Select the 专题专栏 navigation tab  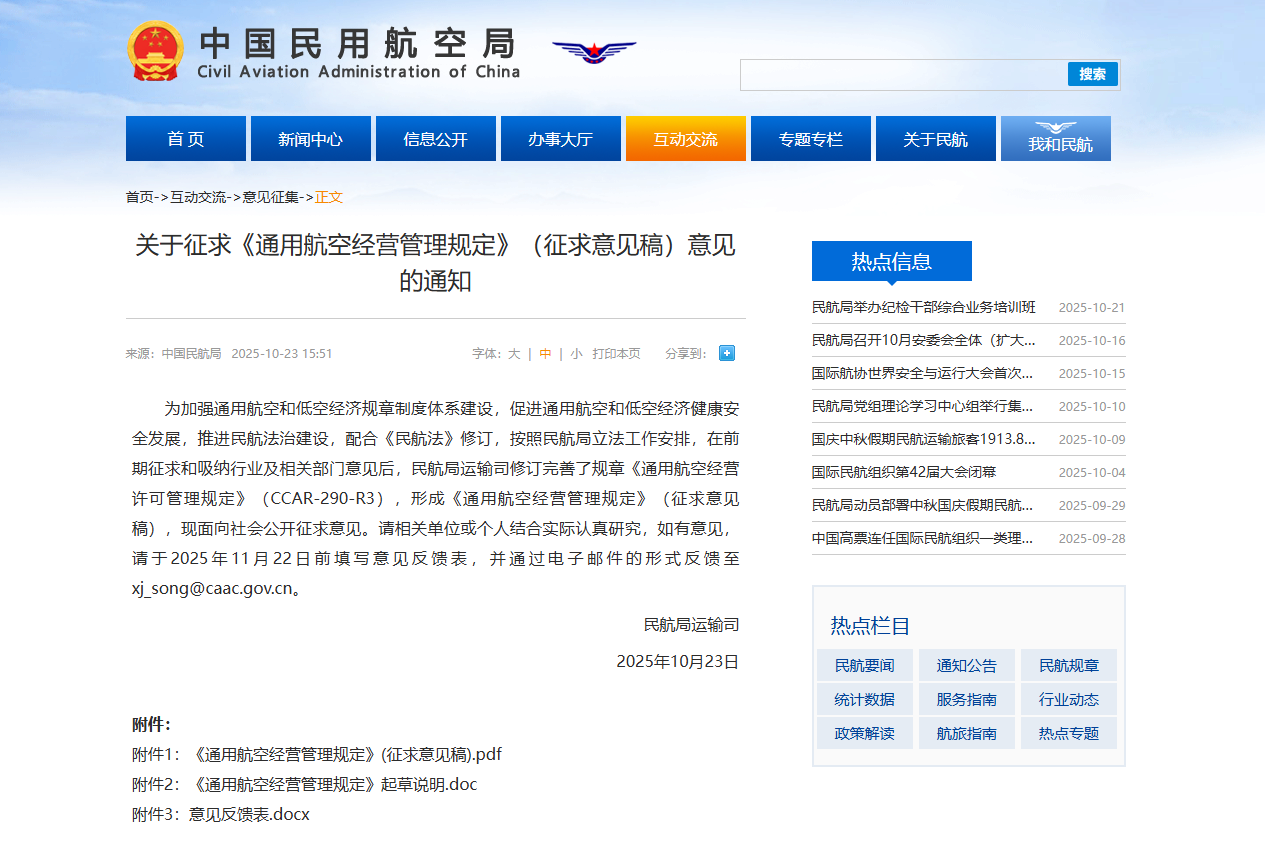click(x=810, y=139)
